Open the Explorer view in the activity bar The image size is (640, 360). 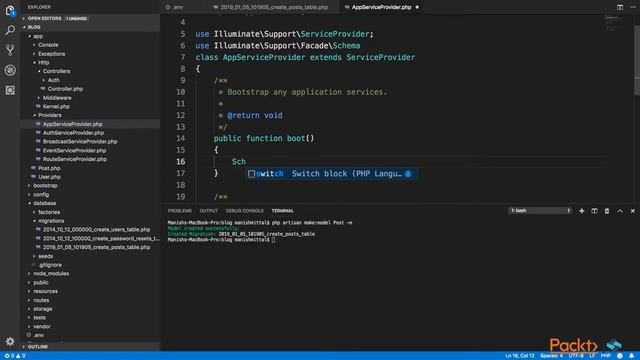coord(10,11)
